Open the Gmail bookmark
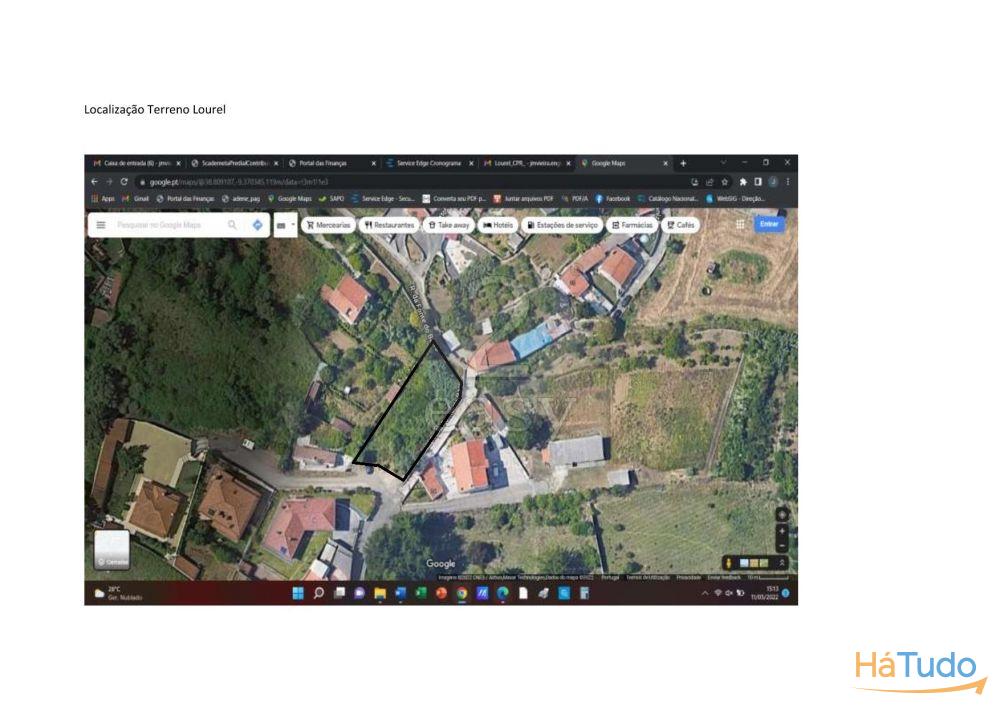Image resolution: width=1000 pixels, height=707 pixels. click(136, 199)
